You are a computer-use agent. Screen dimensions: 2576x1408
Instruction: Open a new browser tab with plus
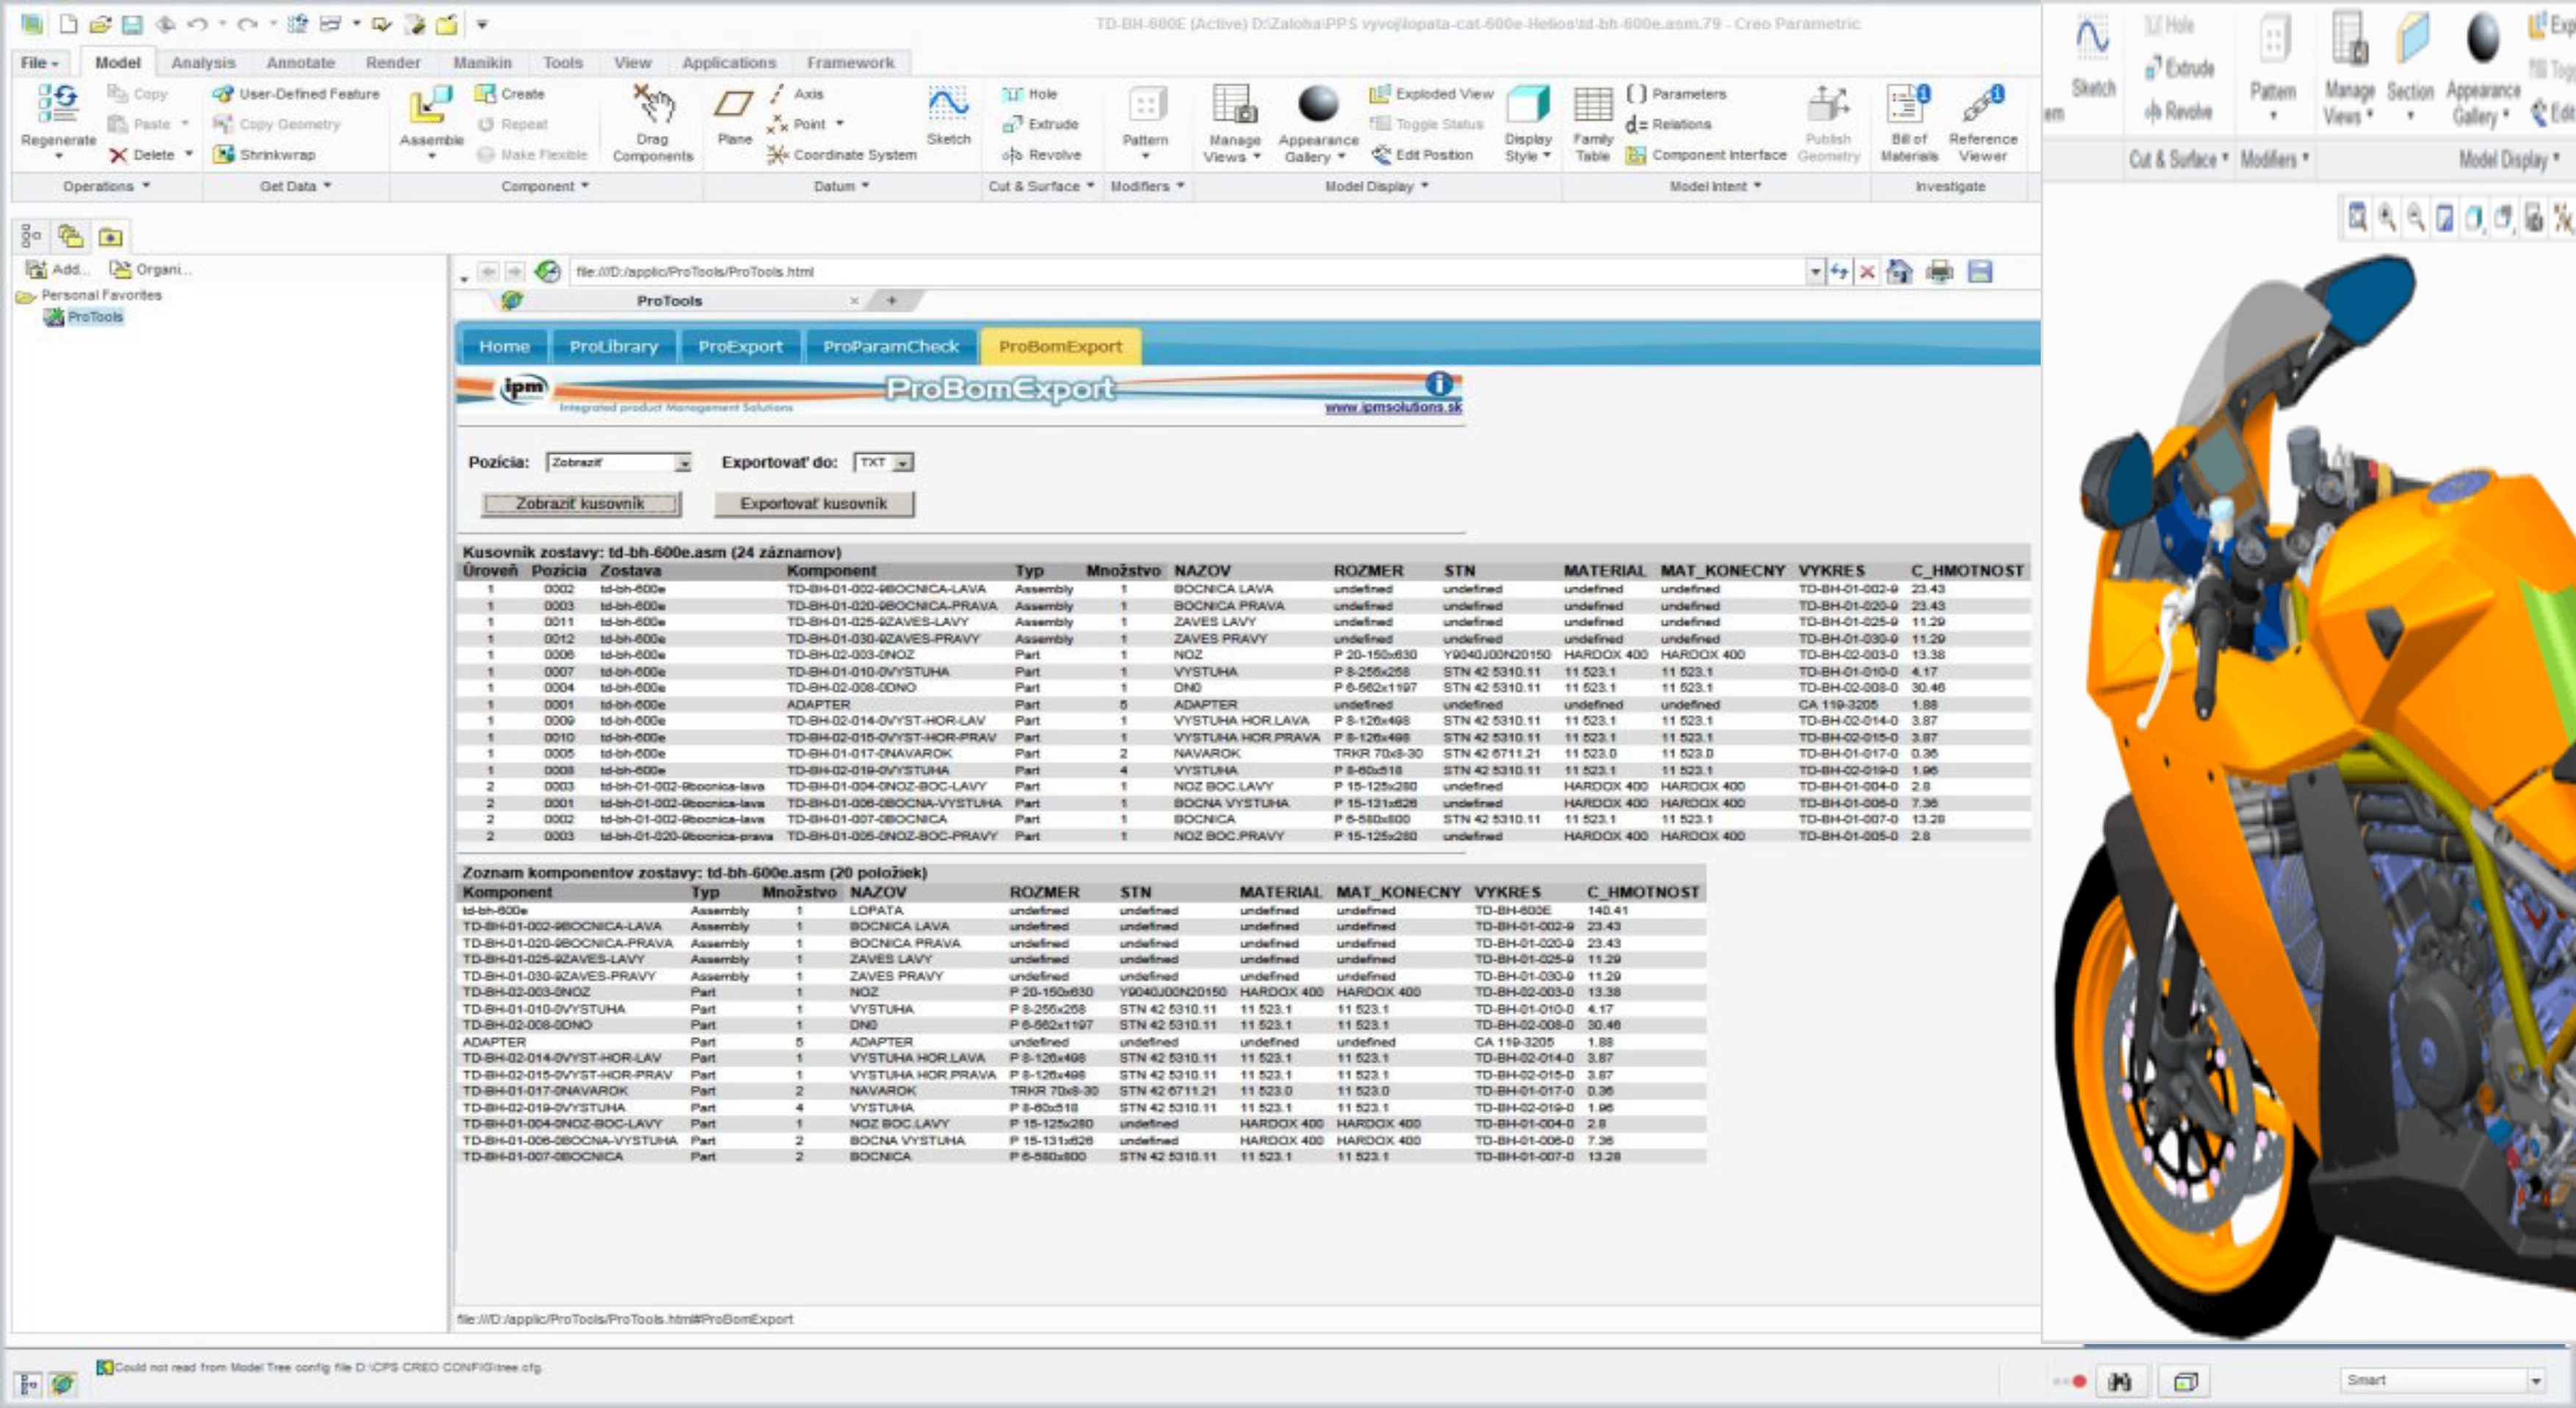[891, 300]
